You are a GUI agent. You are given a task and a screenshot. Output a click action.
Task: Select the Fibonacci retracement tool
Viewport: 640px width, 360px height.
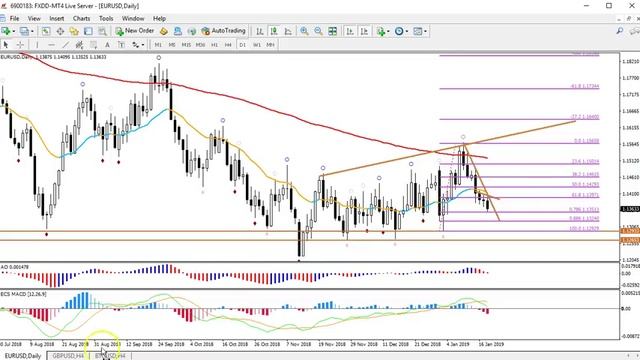point(93,45)
